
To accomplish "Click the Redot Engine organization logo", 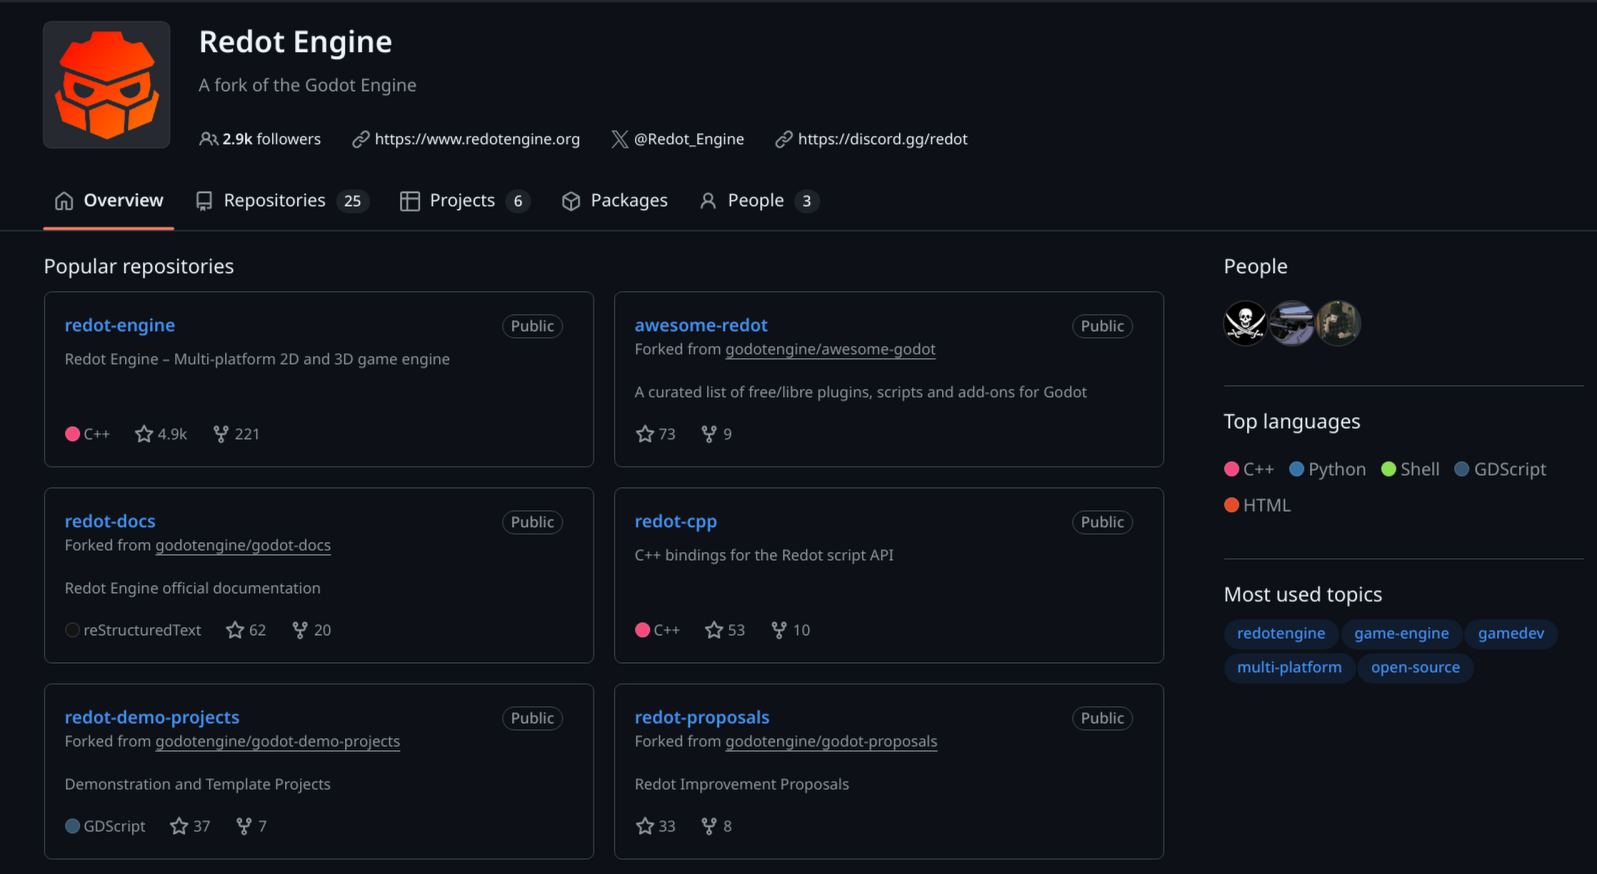I will click(106, 85).
